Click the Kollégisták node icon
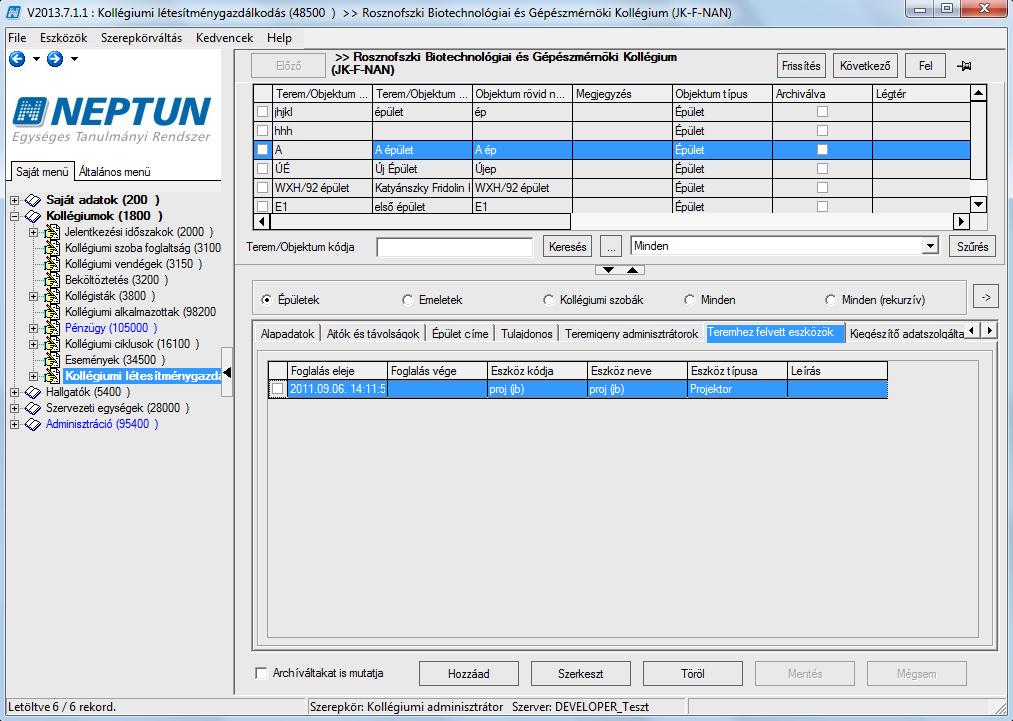 [x=52, y=296]
